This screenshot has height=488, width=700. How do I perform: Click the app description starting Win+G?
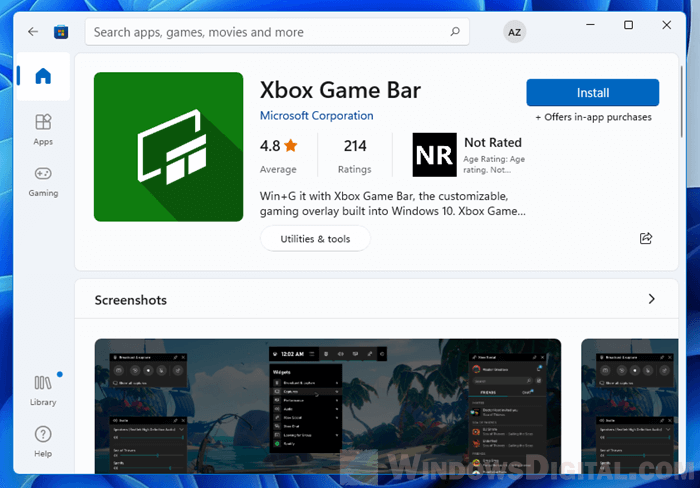393,204
